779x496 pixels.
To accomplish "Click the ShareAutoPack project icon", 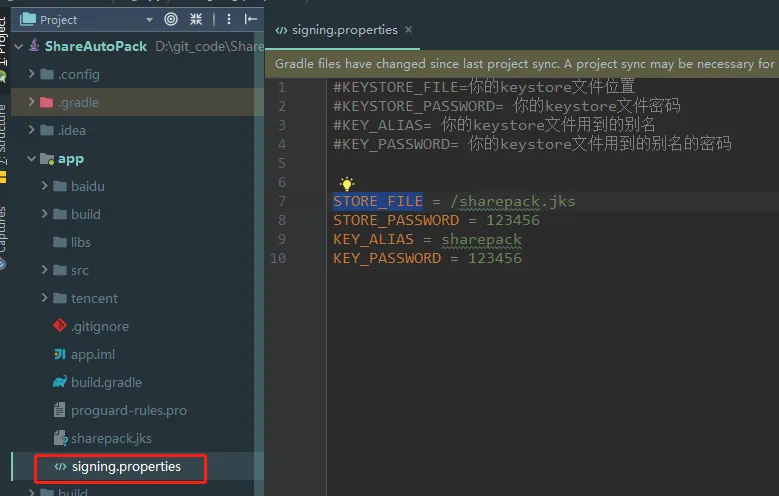I will [x=34, y=46].
